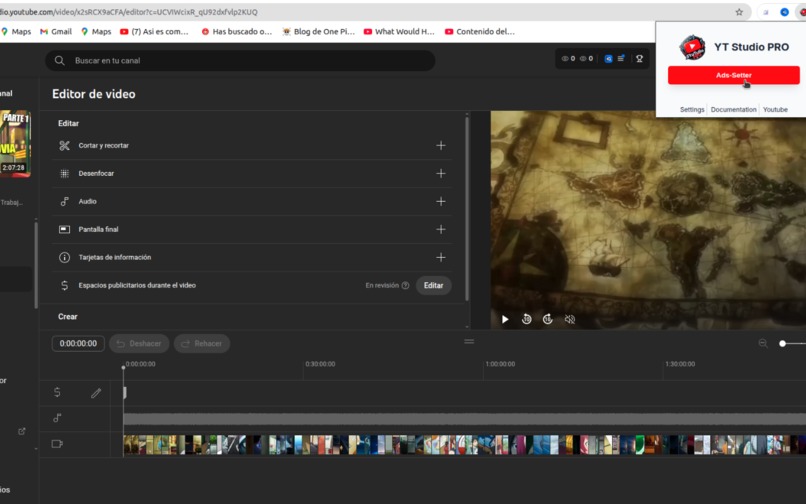The width and height of the screenshot is (806, 504).
Task: Click the end screen icon beside Pantalla final
Action: click(64, 229)
